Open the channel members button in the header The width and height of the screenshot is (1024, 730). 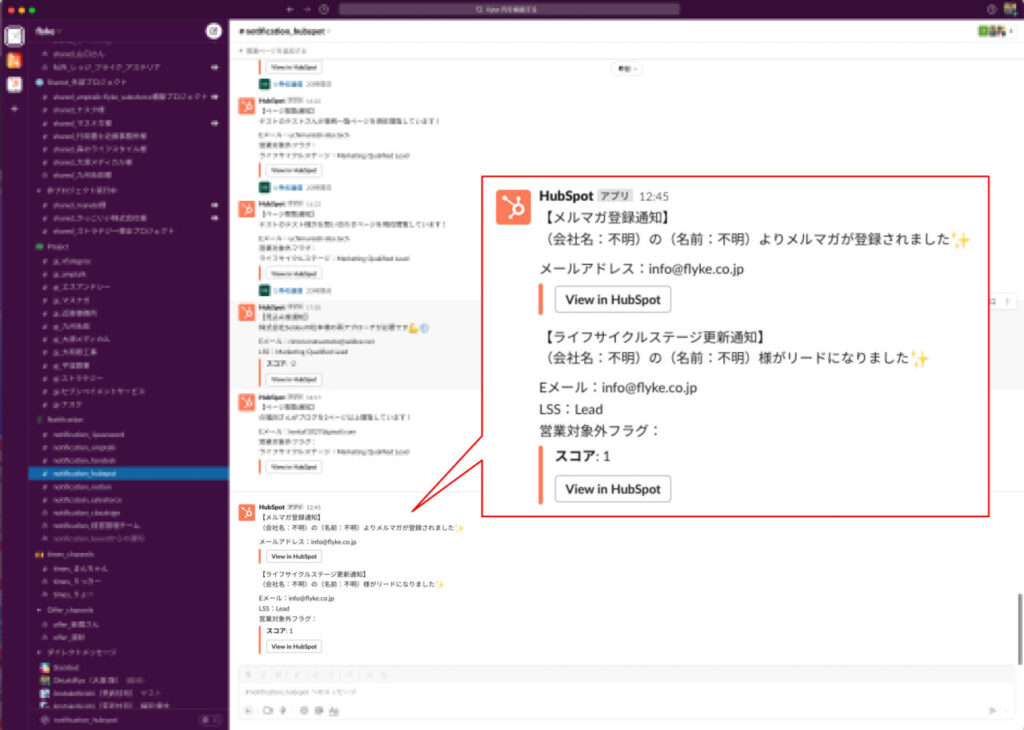click(995, 31)
